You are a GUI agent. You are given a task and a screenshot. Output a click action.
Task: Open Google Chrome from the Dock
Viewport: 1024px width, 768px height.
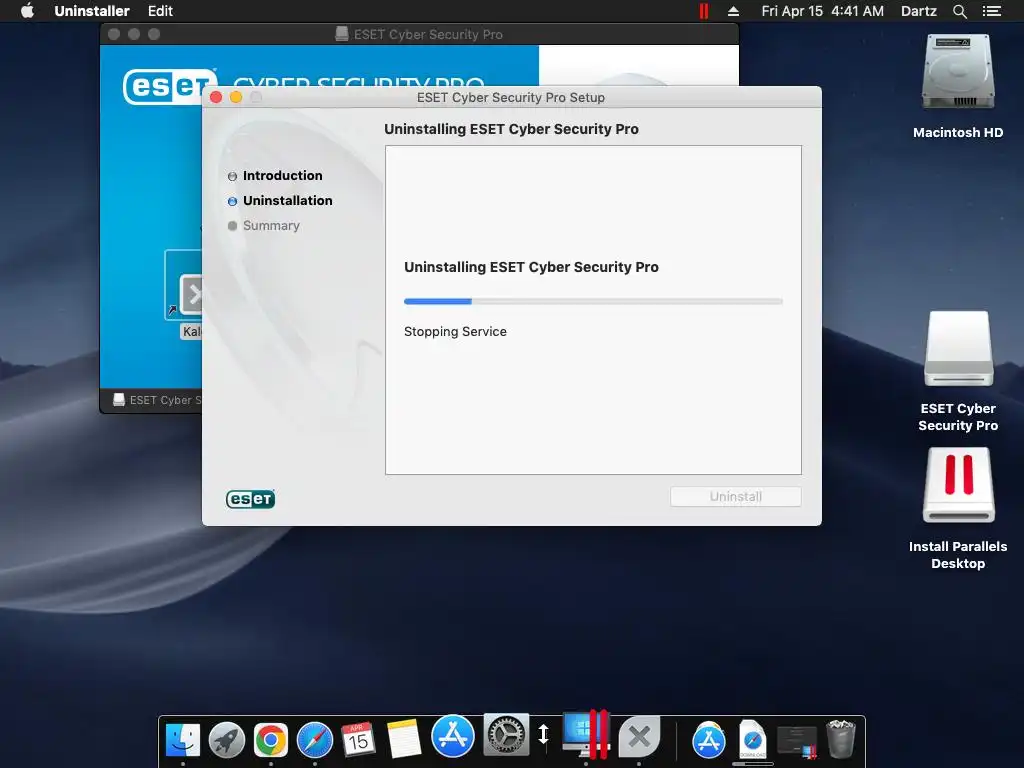(x=270, y=740)
